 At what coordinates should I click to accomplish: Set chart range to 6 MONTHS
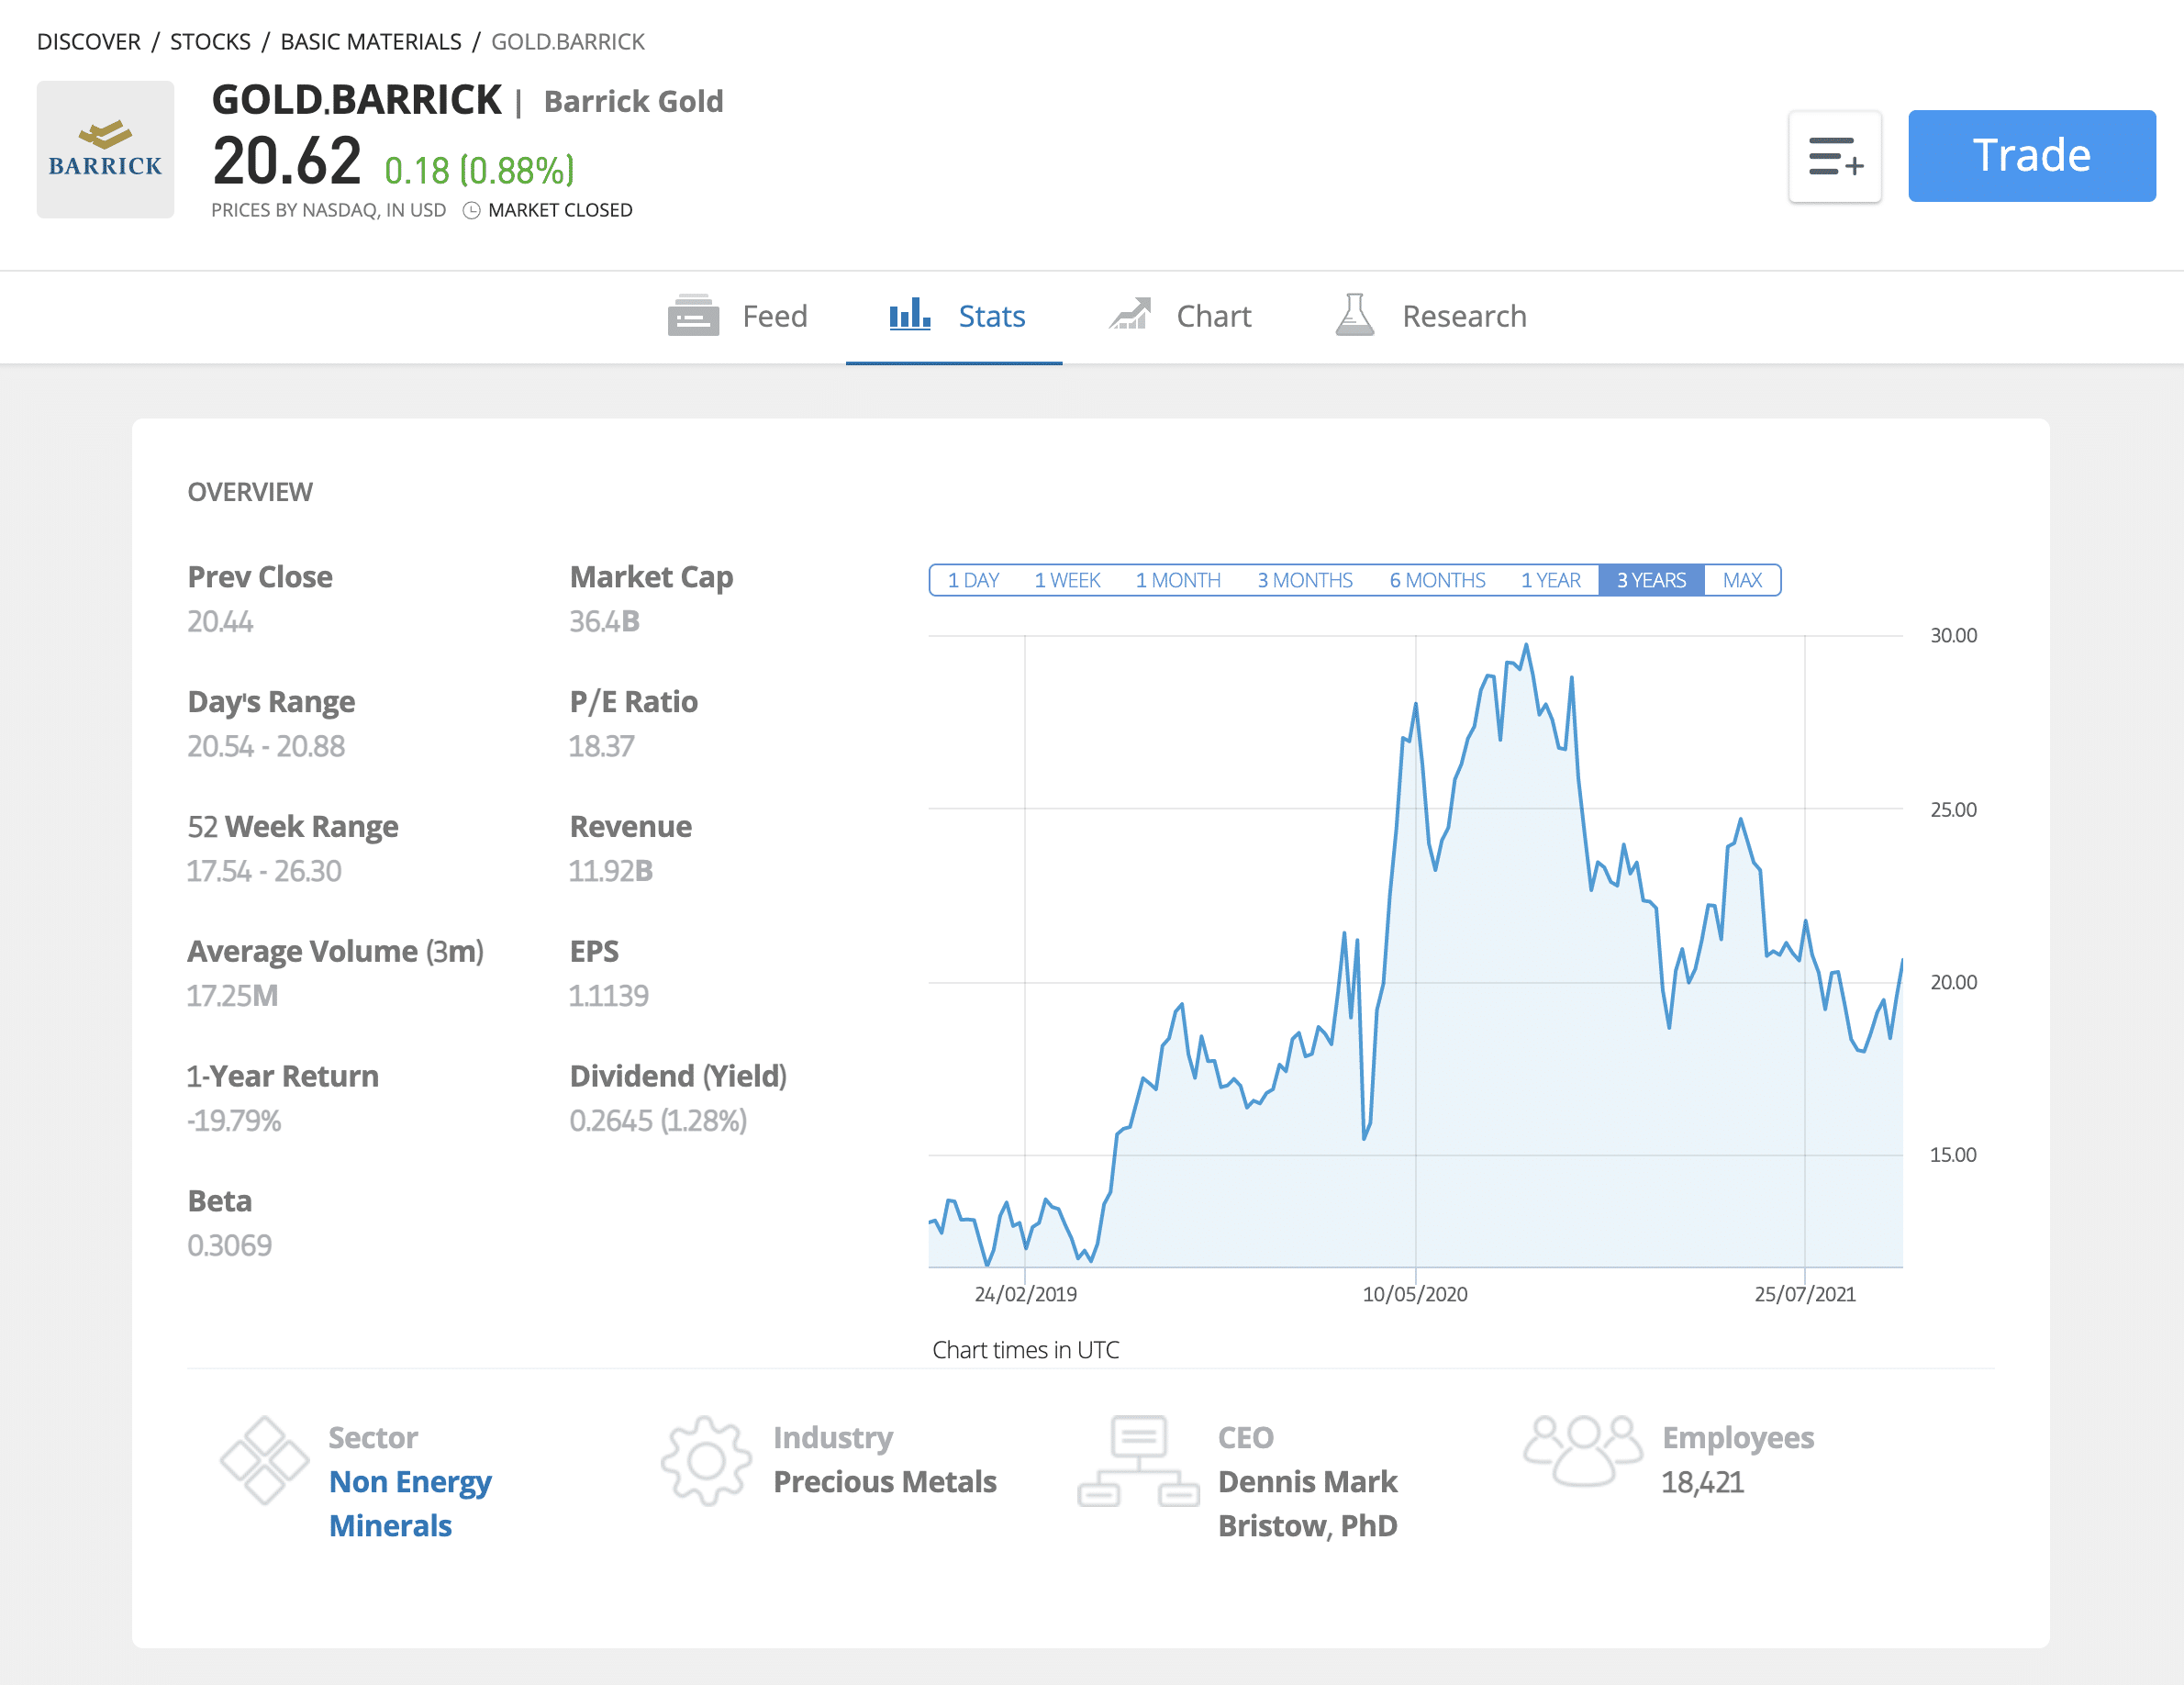[x=1437, y=580]
